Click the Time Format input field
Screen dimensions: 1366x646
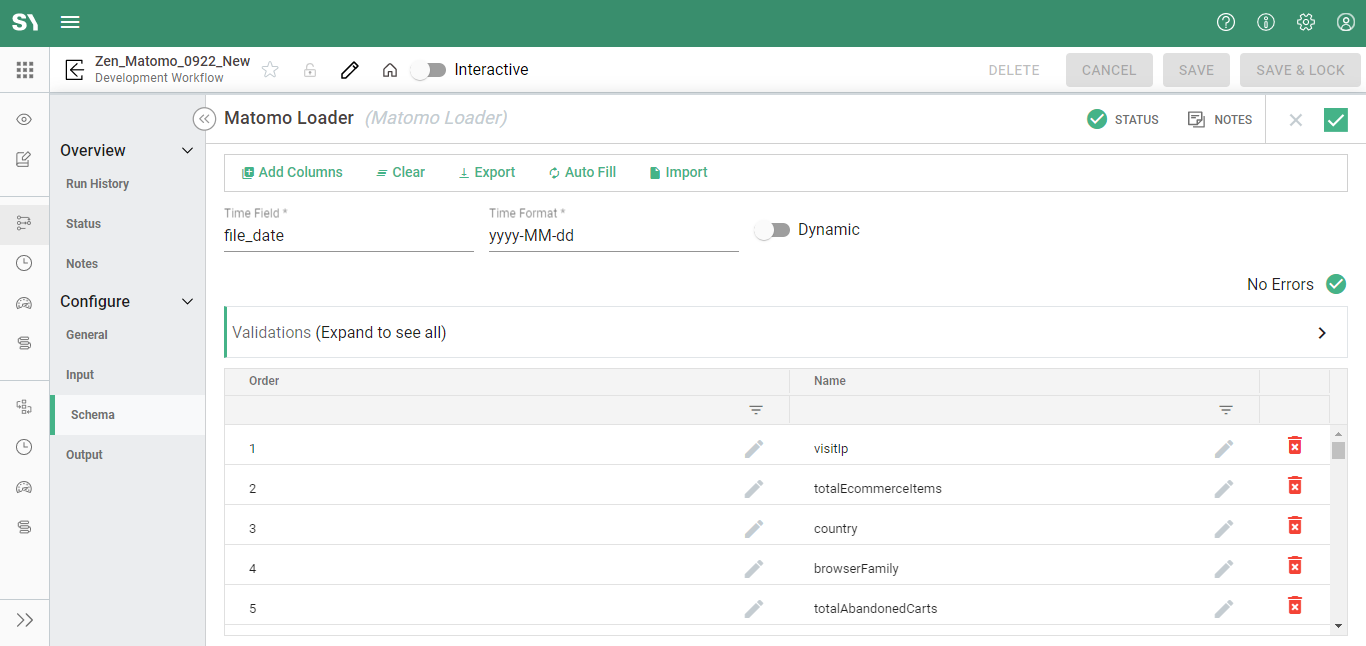(x=613, y=237)
